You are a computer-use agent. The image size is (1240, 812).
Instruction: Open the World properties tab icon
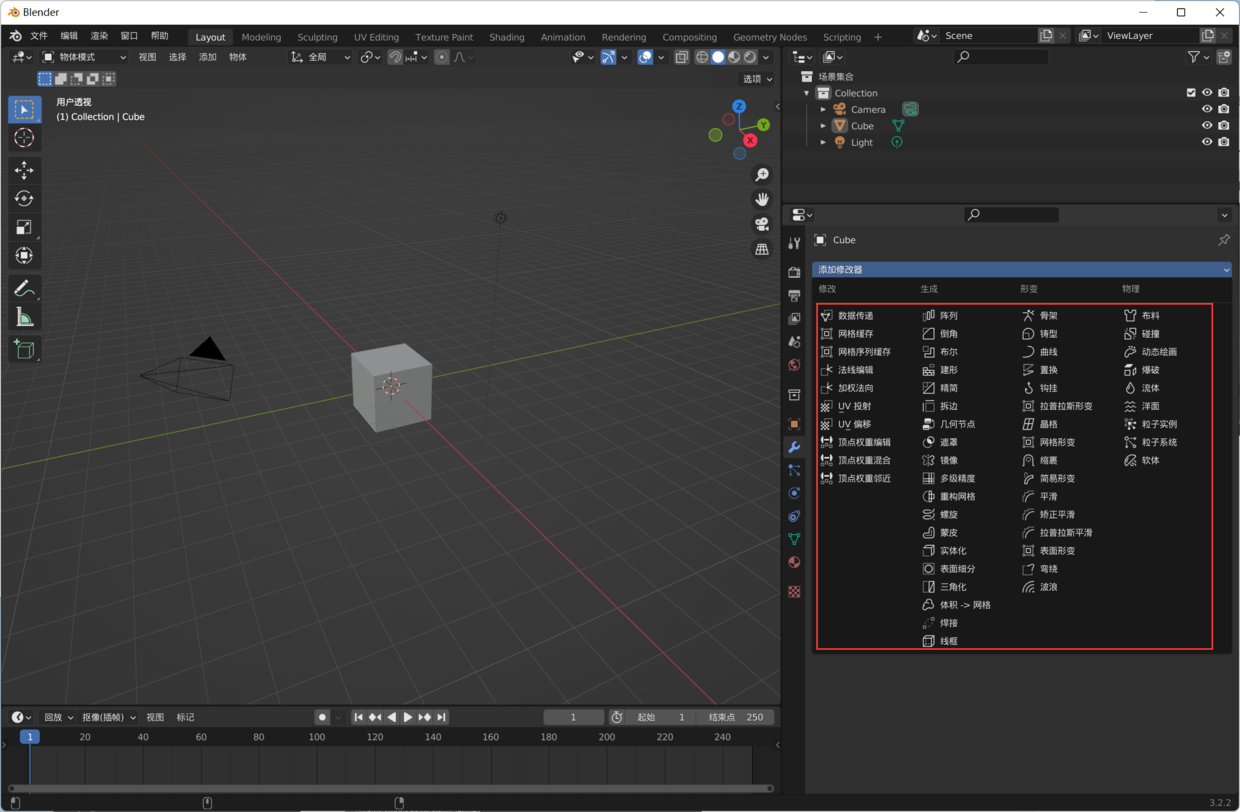click(794, 365)
